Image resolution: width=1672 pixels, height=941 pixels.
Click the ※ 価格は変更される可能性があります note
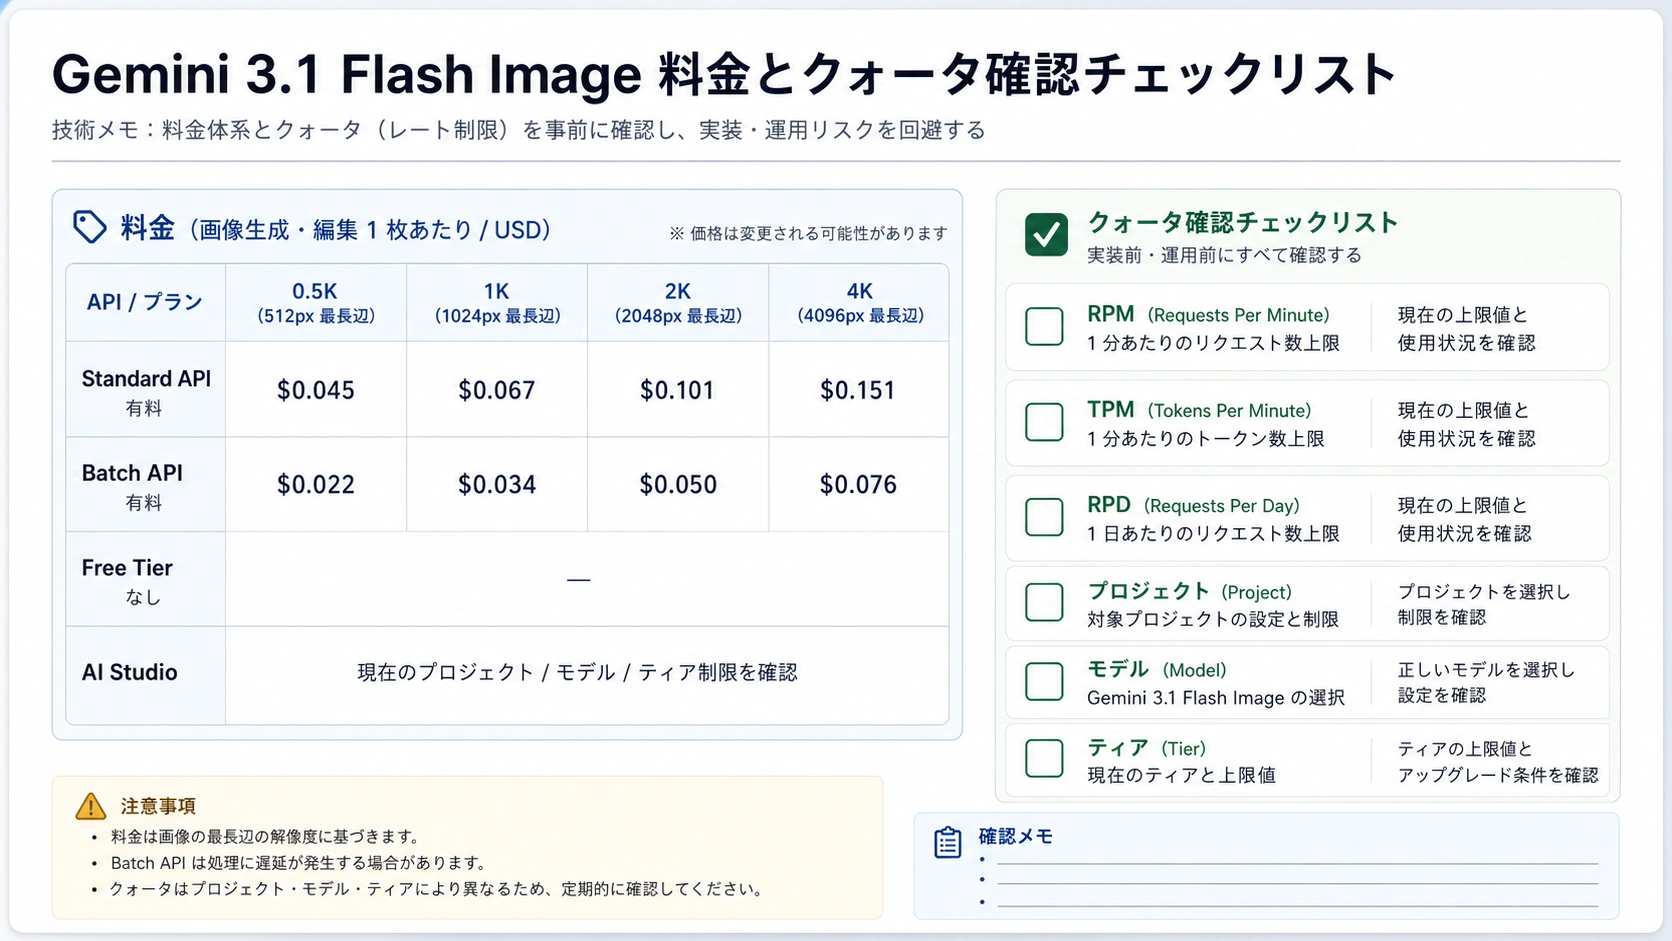pyautogui.click(x=808, y=233)
